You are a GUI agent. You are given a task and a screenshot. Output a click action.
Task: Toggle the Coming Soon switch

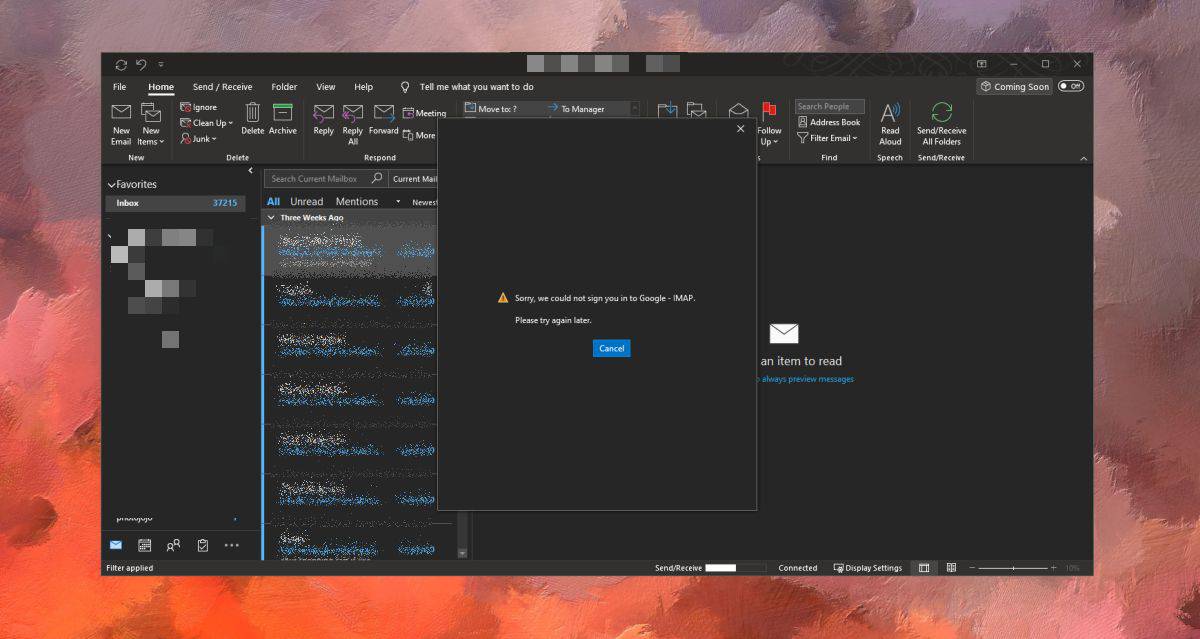tap(1071, 87)
